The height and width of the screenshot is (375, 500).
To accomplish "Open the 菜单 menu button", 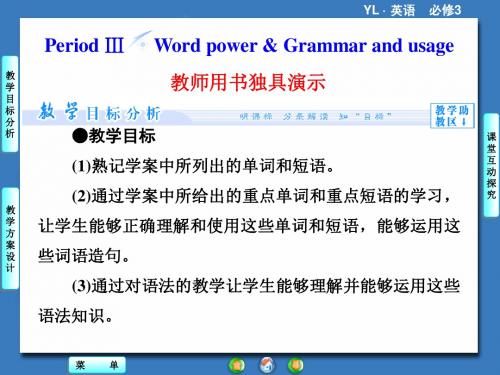I will [x=97, y=365].
